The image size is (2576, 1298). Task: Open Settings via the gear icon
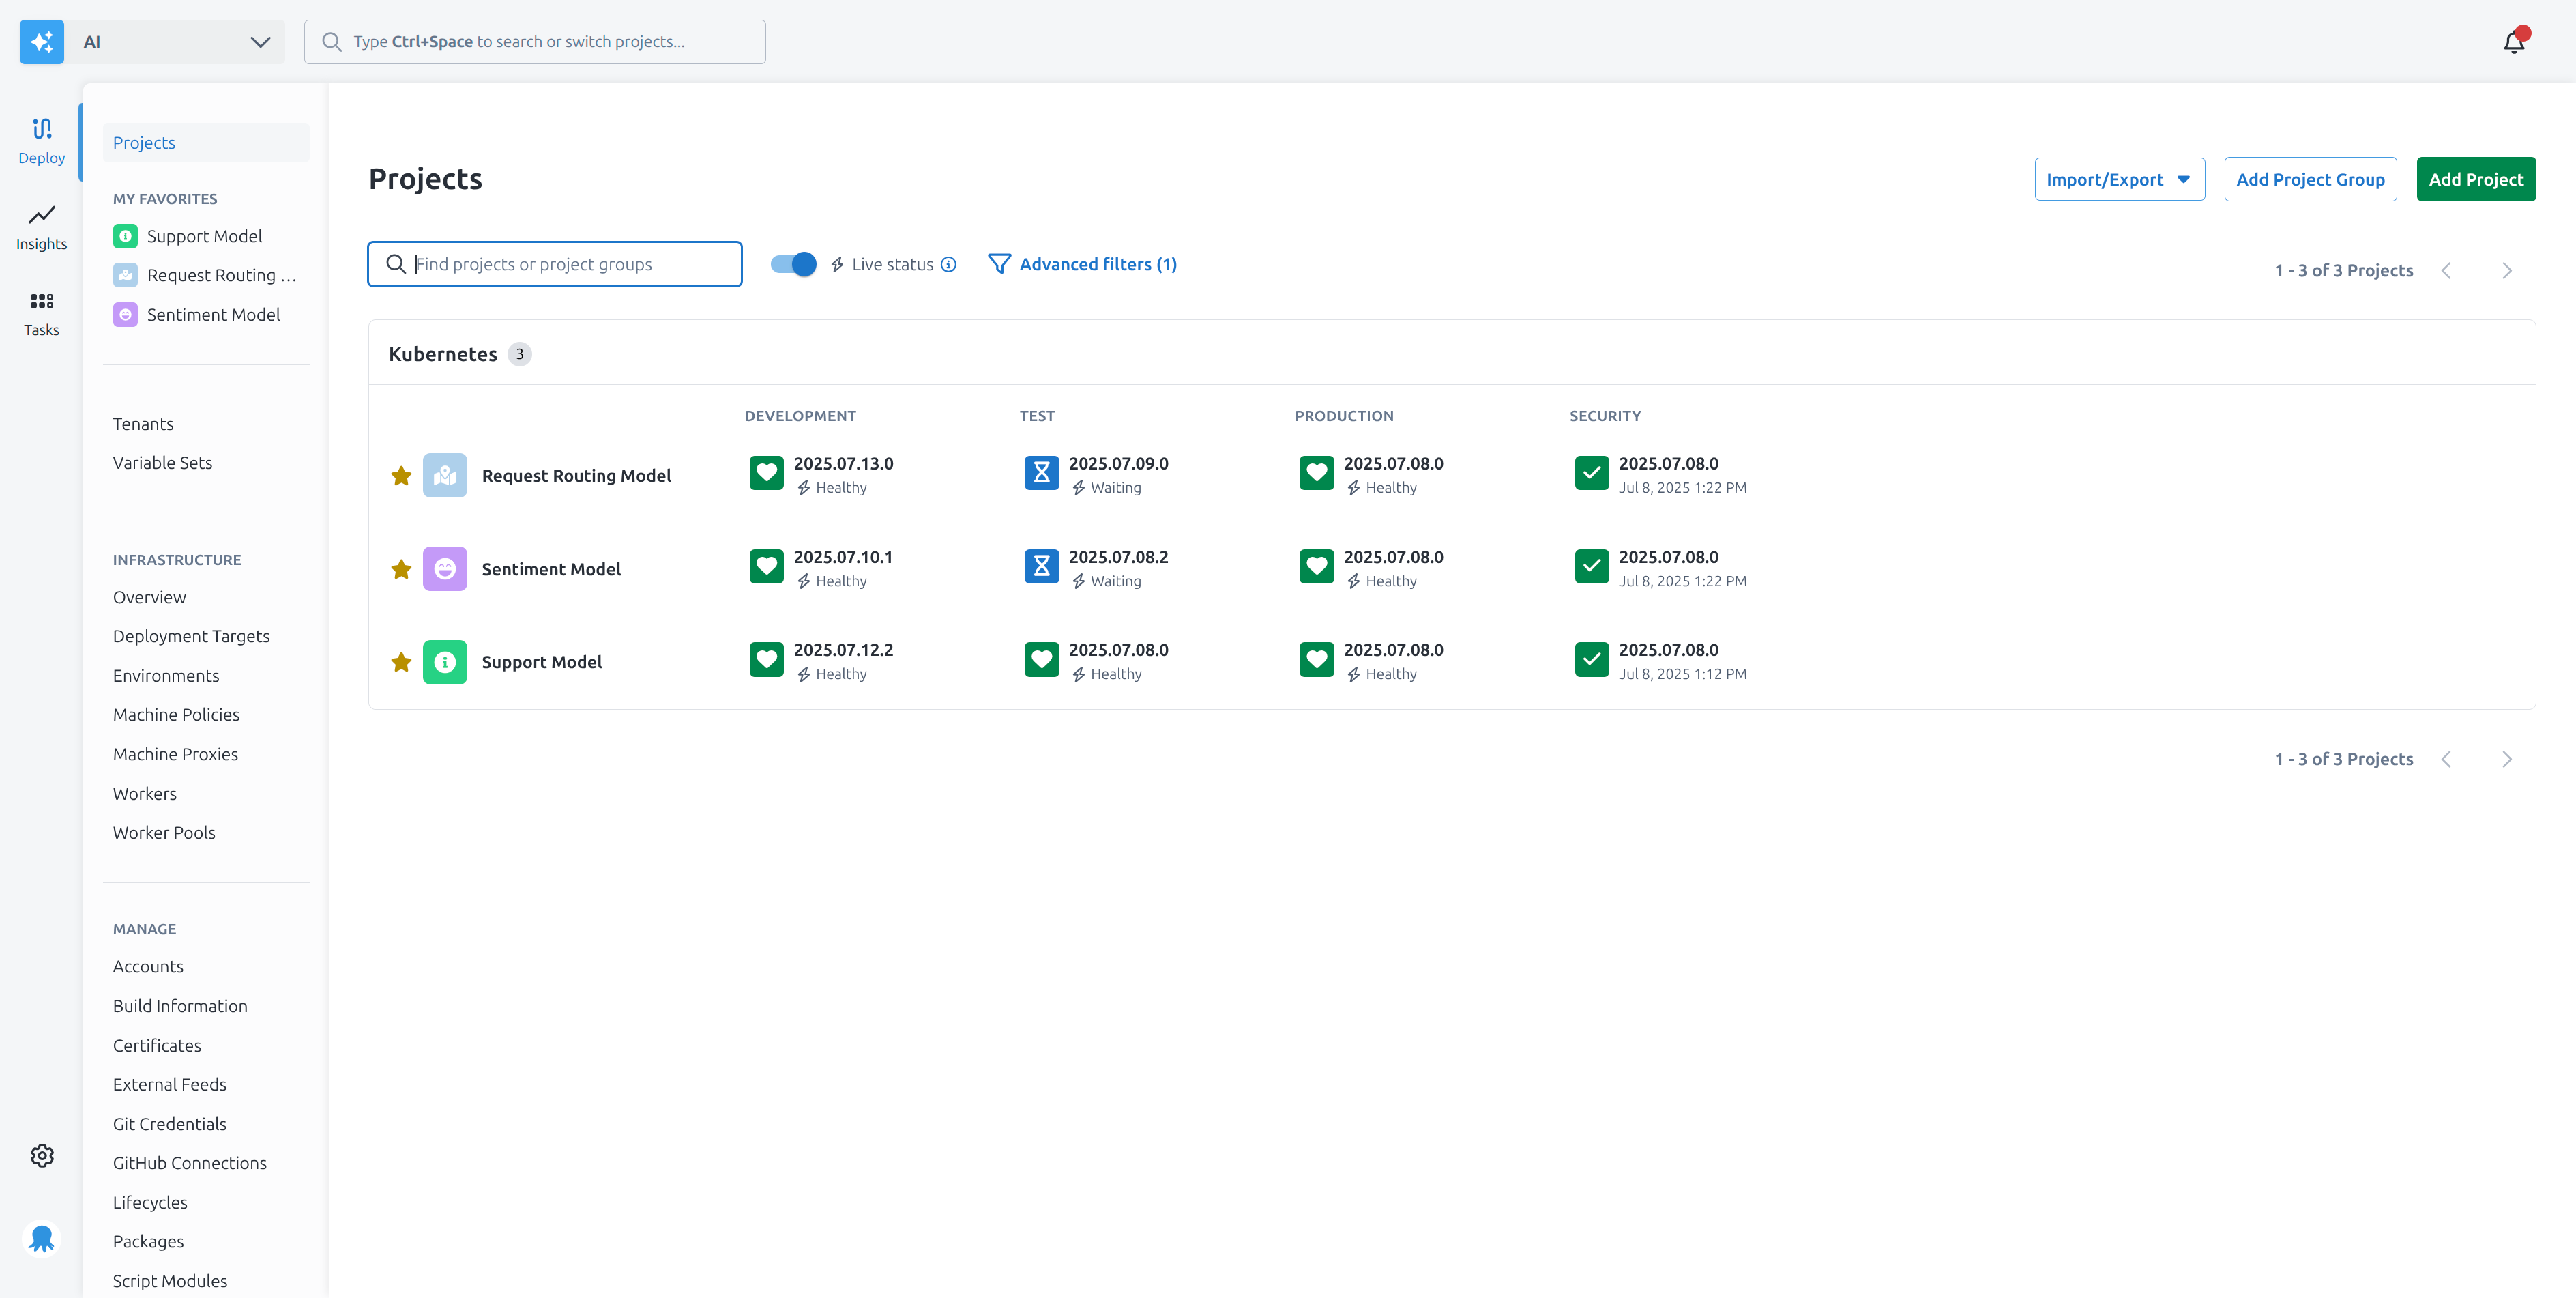point(41,1155)
